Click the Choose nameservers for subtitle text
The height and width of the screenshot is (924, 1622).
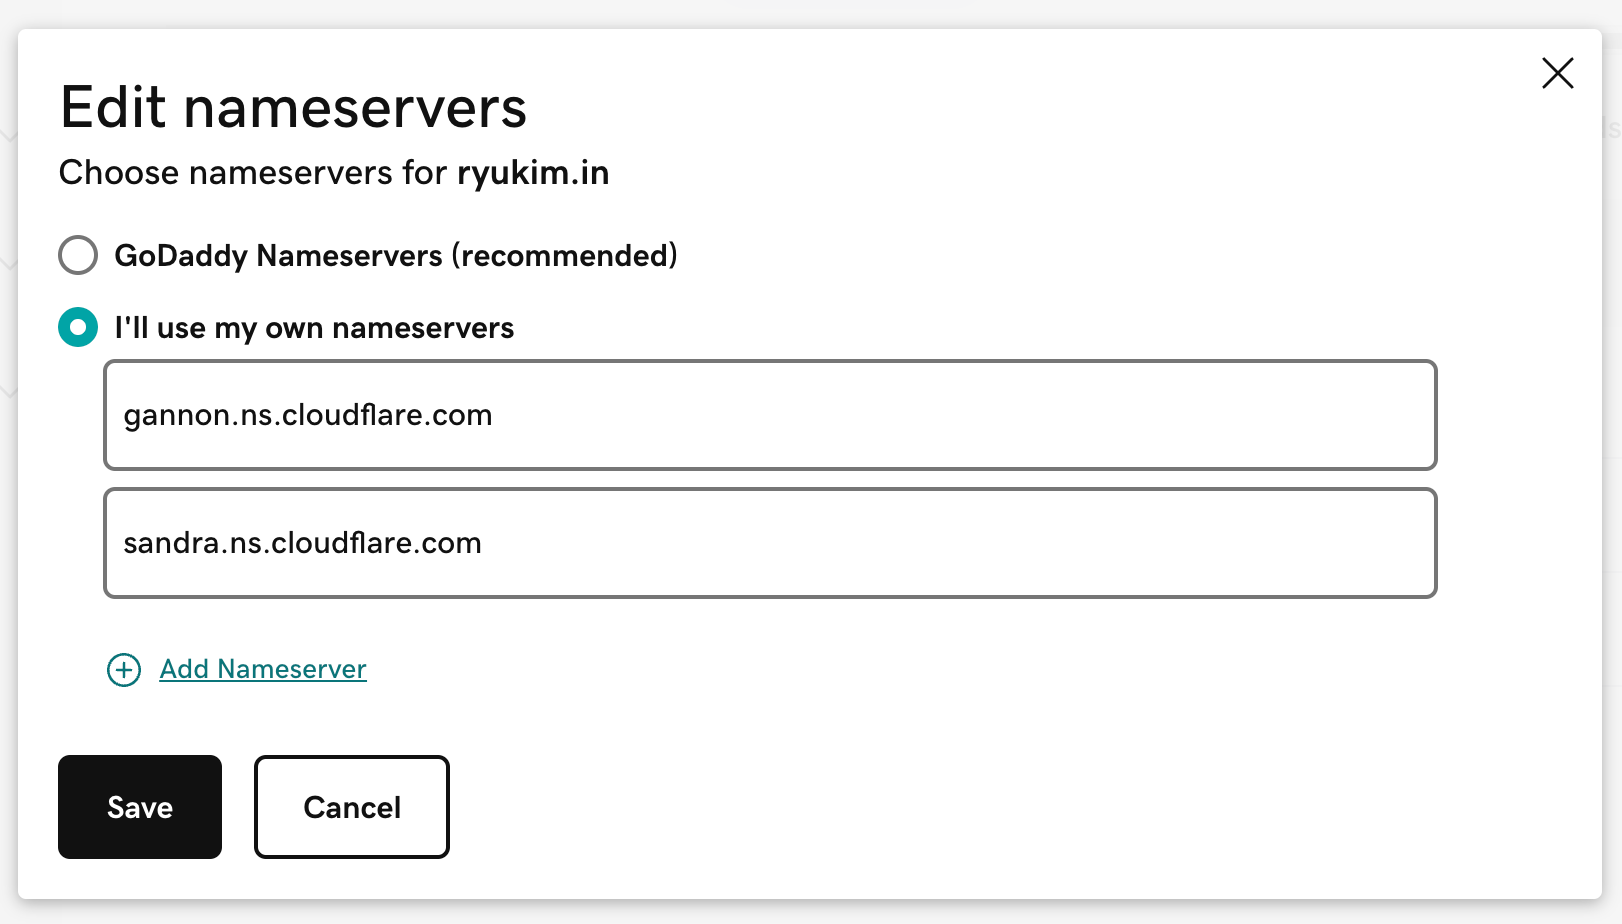coord(253,173)
